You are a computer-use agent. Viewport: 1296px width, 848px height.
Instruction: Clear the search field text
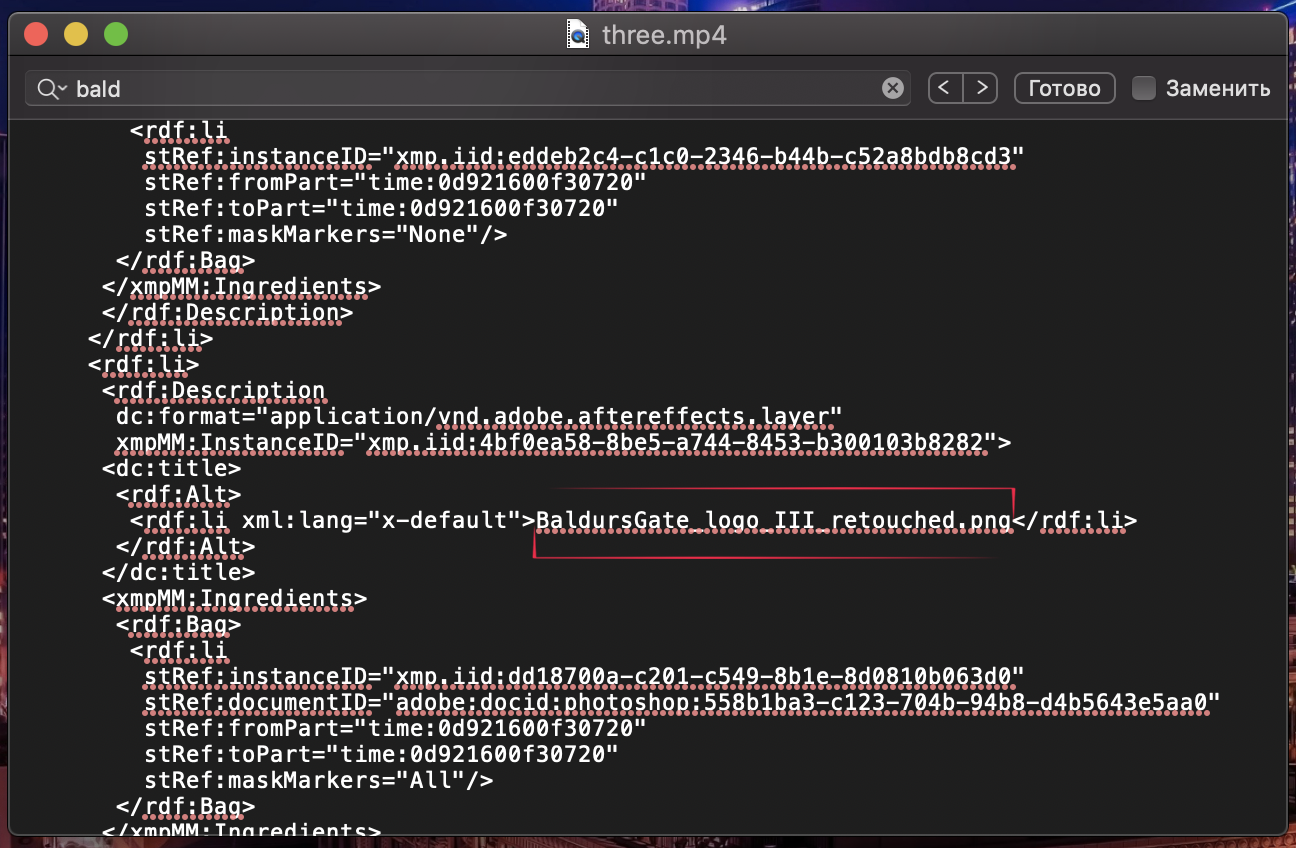coord(893,88)
